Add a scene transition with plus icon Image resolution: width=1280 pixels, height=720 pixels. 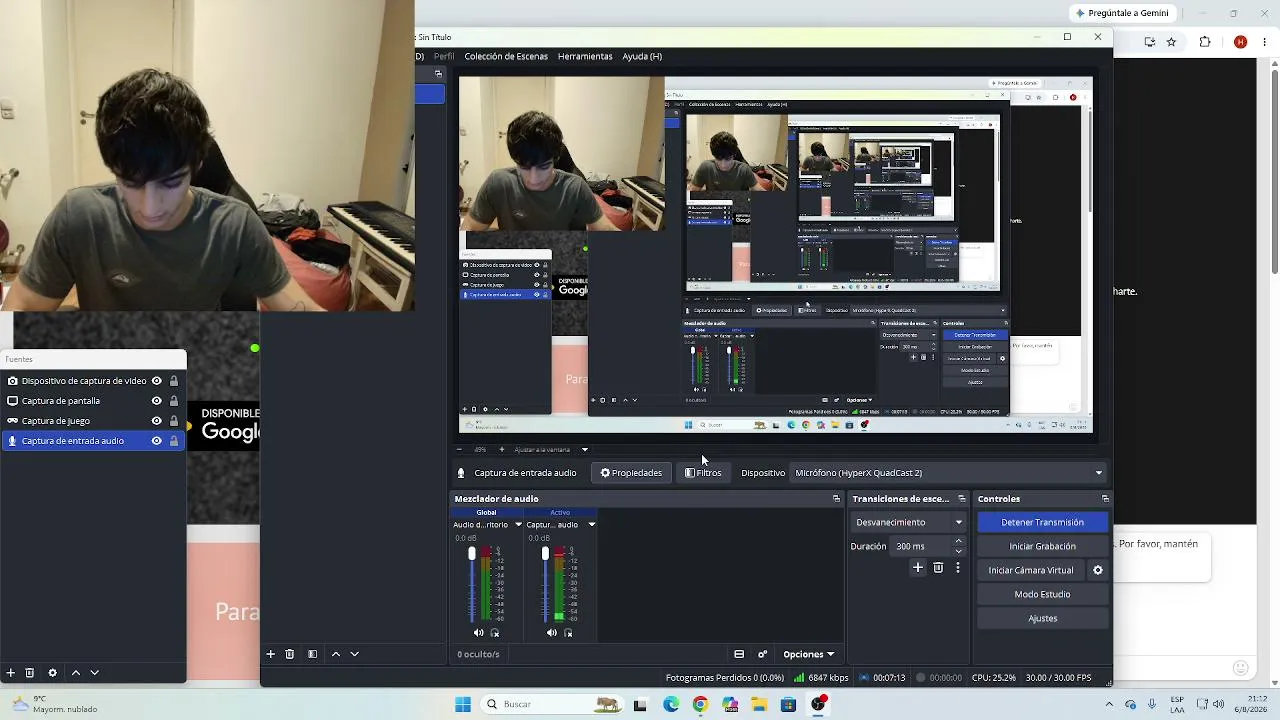tap(918, 568)
